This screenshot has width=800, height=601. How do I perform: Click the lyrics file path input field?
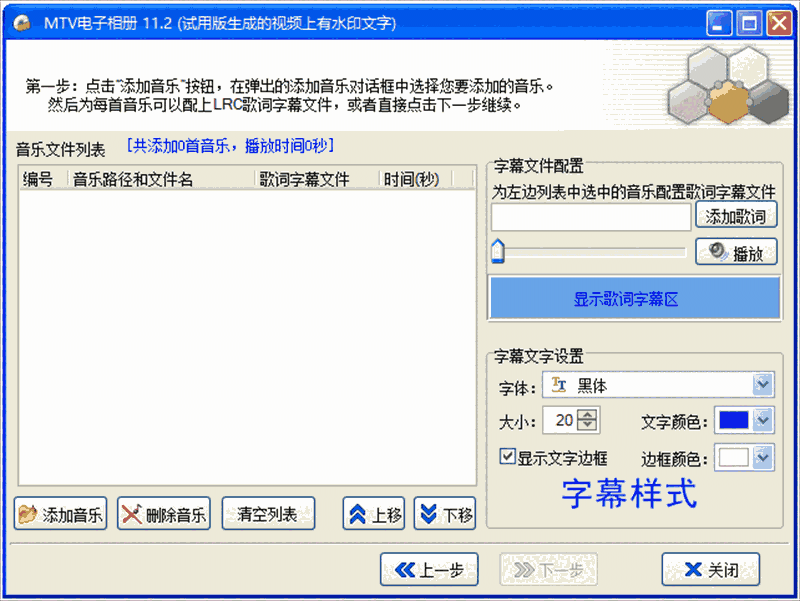click(x=591, y=217)
